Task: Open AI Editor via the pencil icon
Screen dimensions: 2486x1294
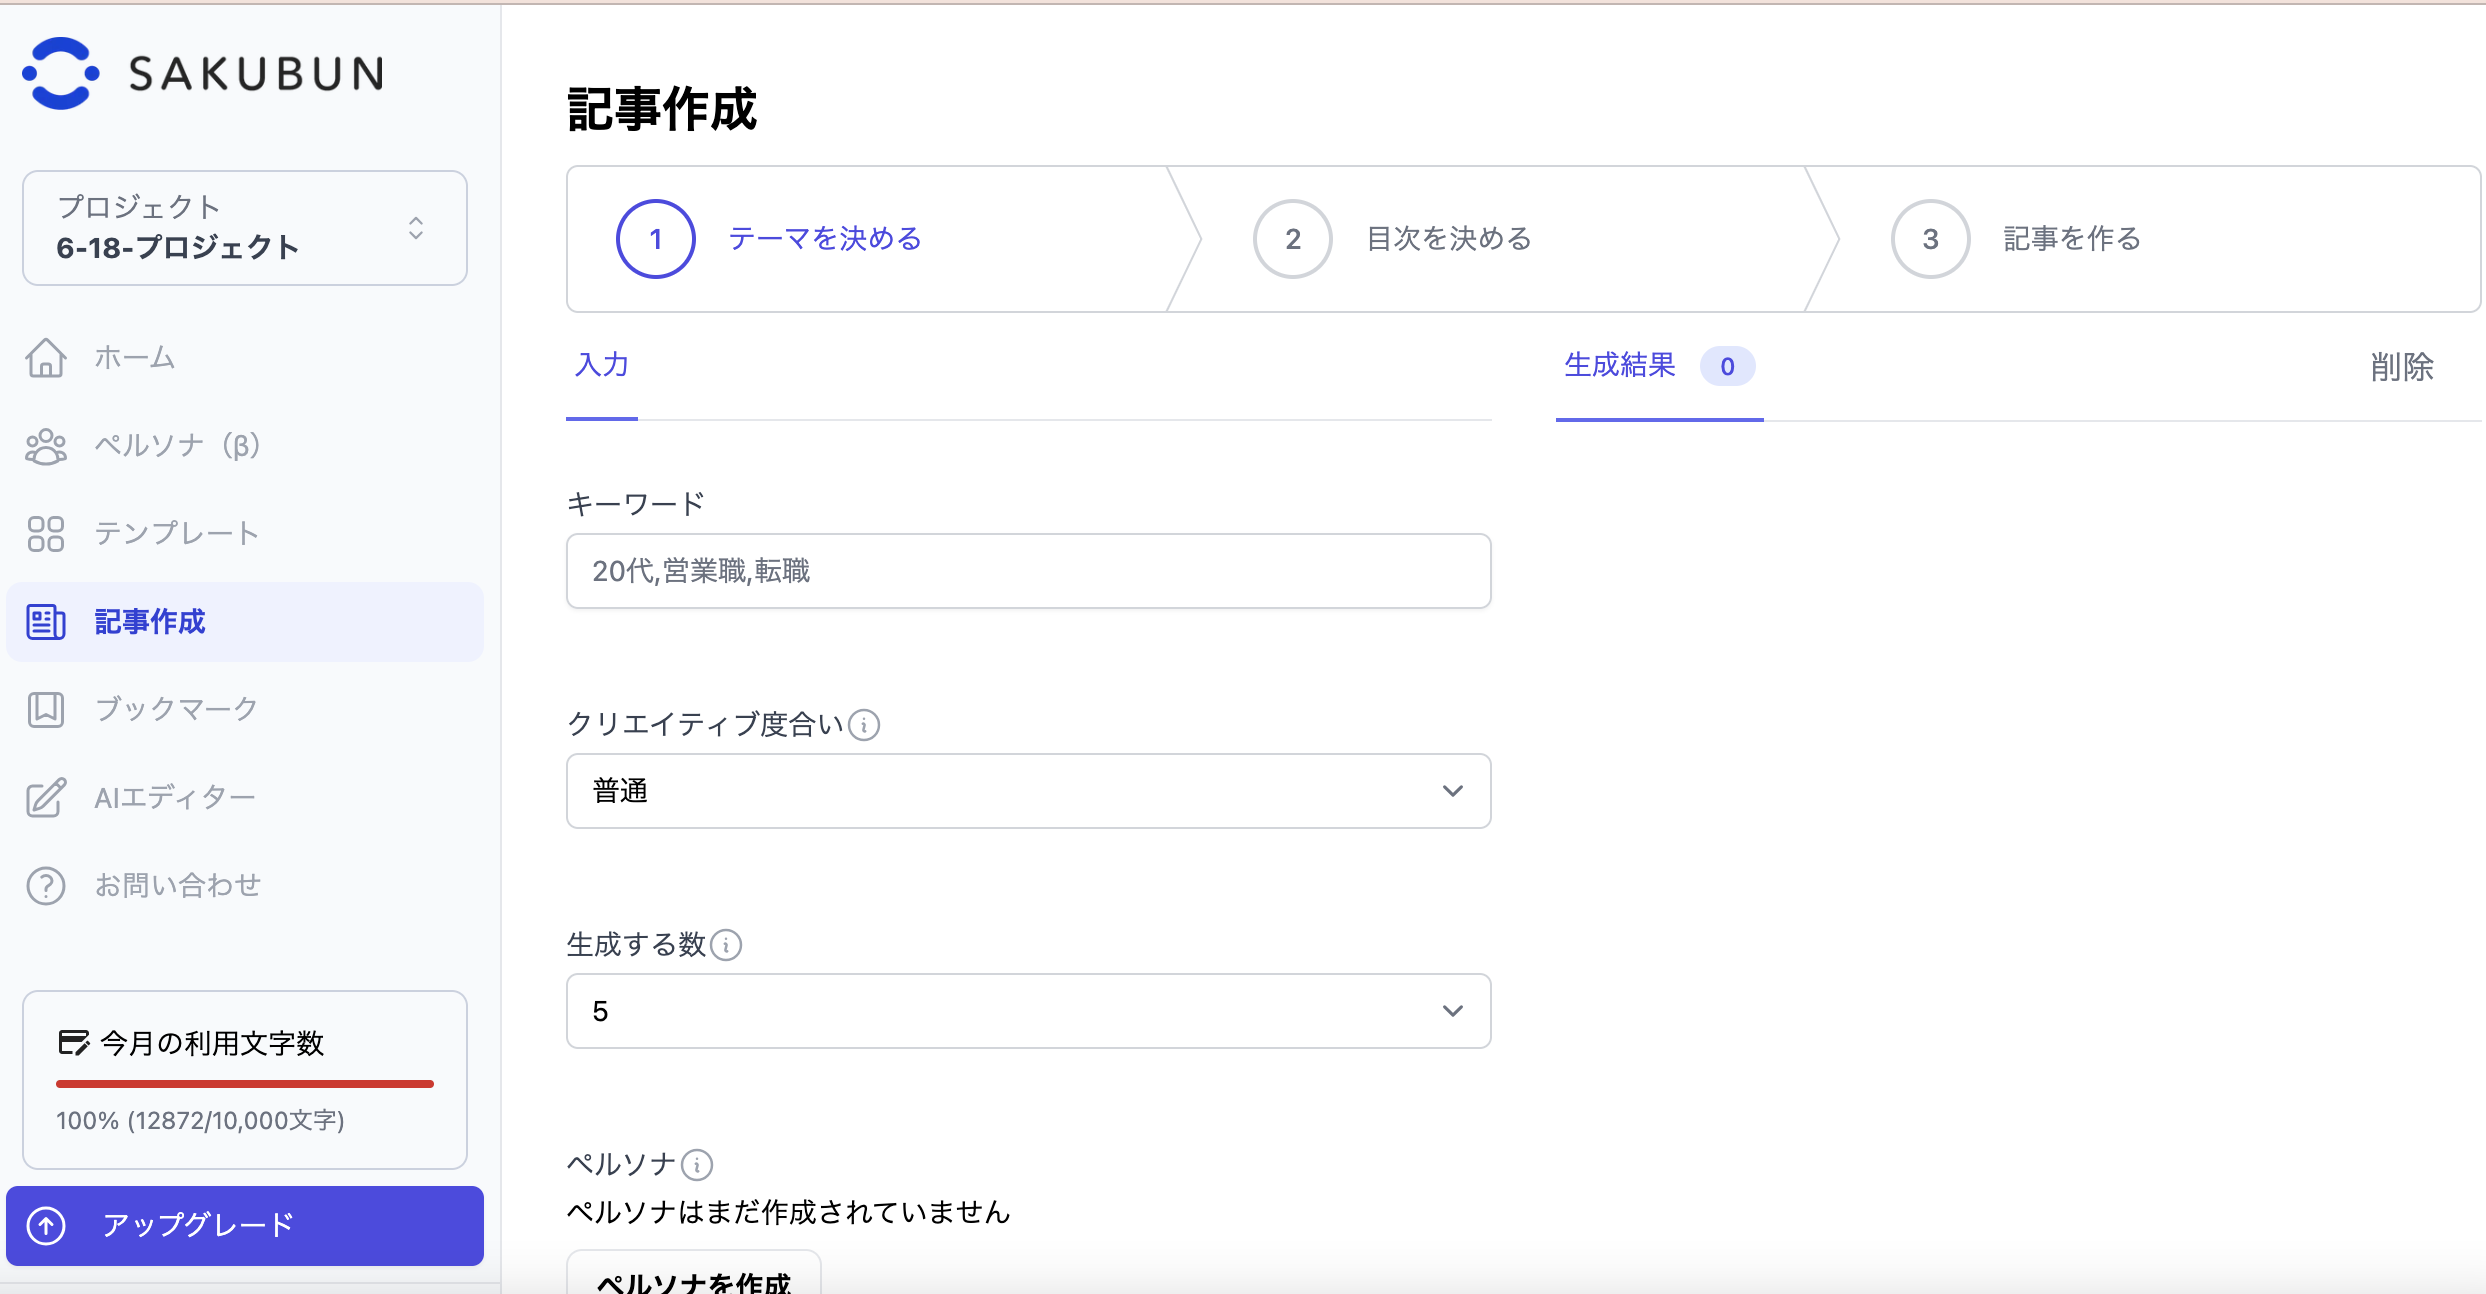Action: click(x=46, y=797)
